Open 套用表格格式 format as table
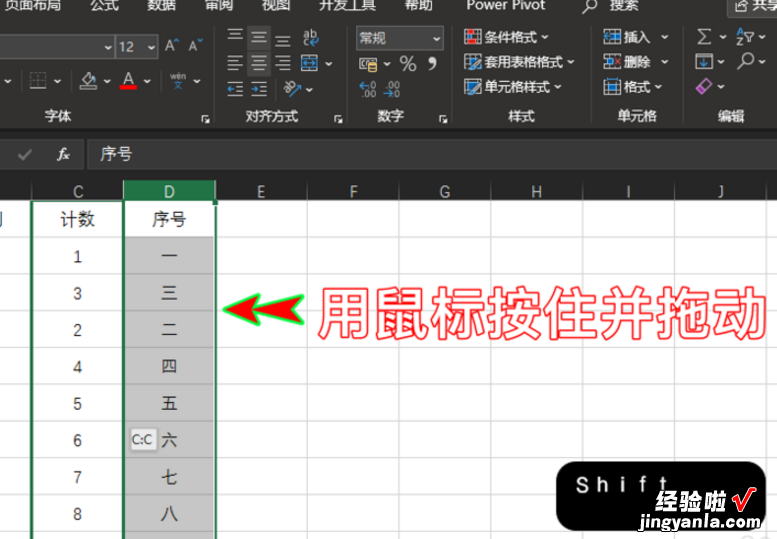This screenshot has height=539, width=777. click(519, 61)
